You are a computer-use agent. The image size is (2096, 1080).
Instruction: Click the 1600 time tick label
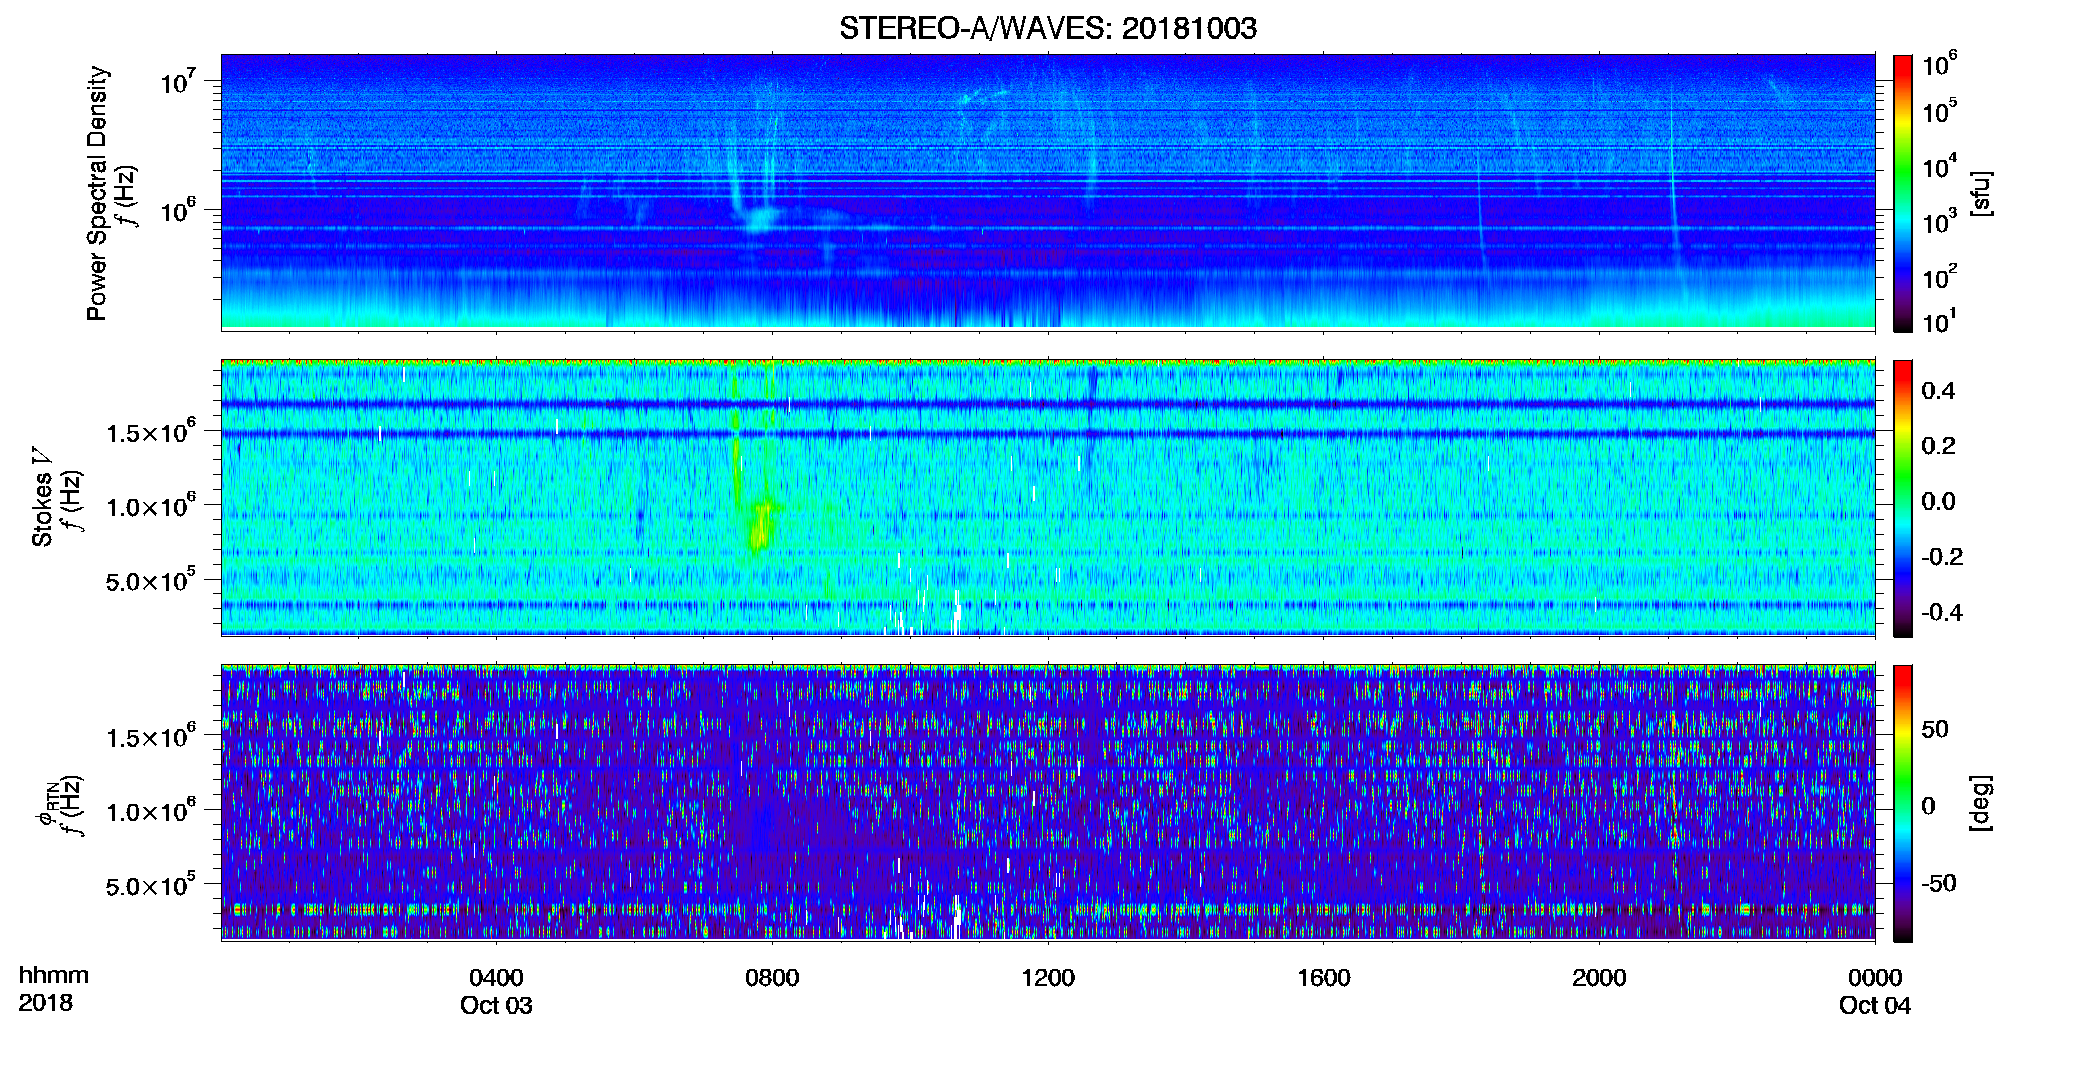tap(1324, 978)
